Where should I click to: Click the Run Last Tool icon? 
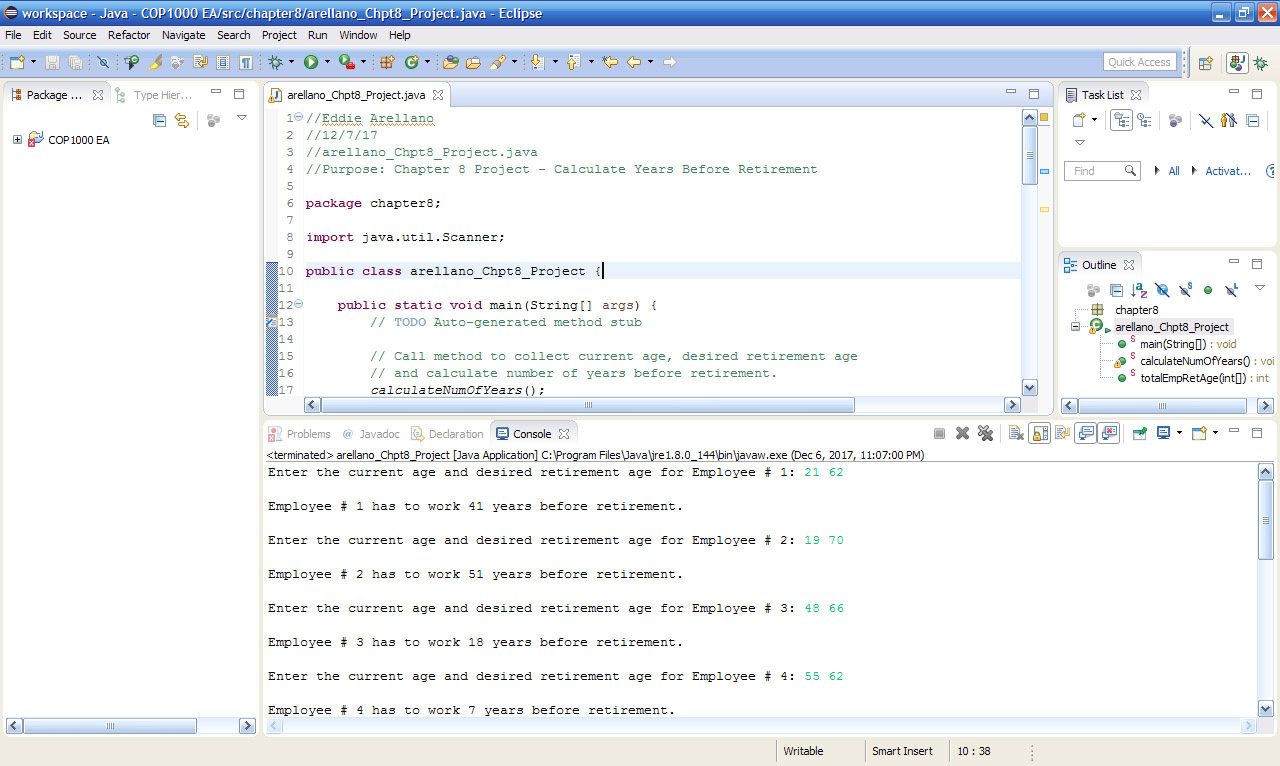346,62
